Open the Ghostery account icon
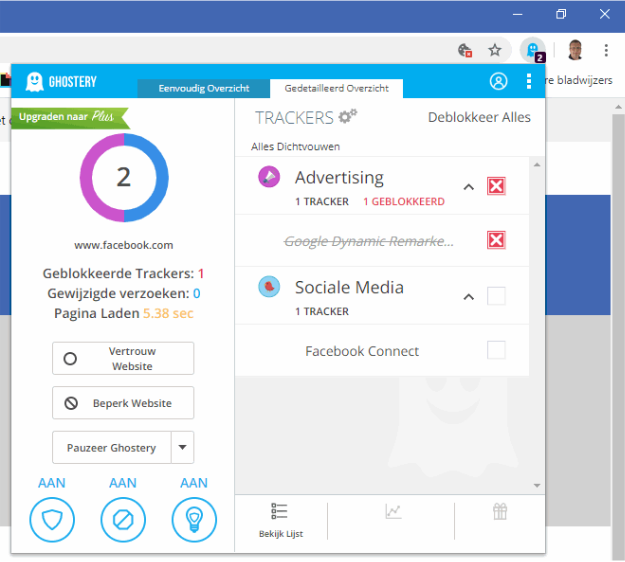The width and height of the screenshot is (625, 562). click(498, 81)
